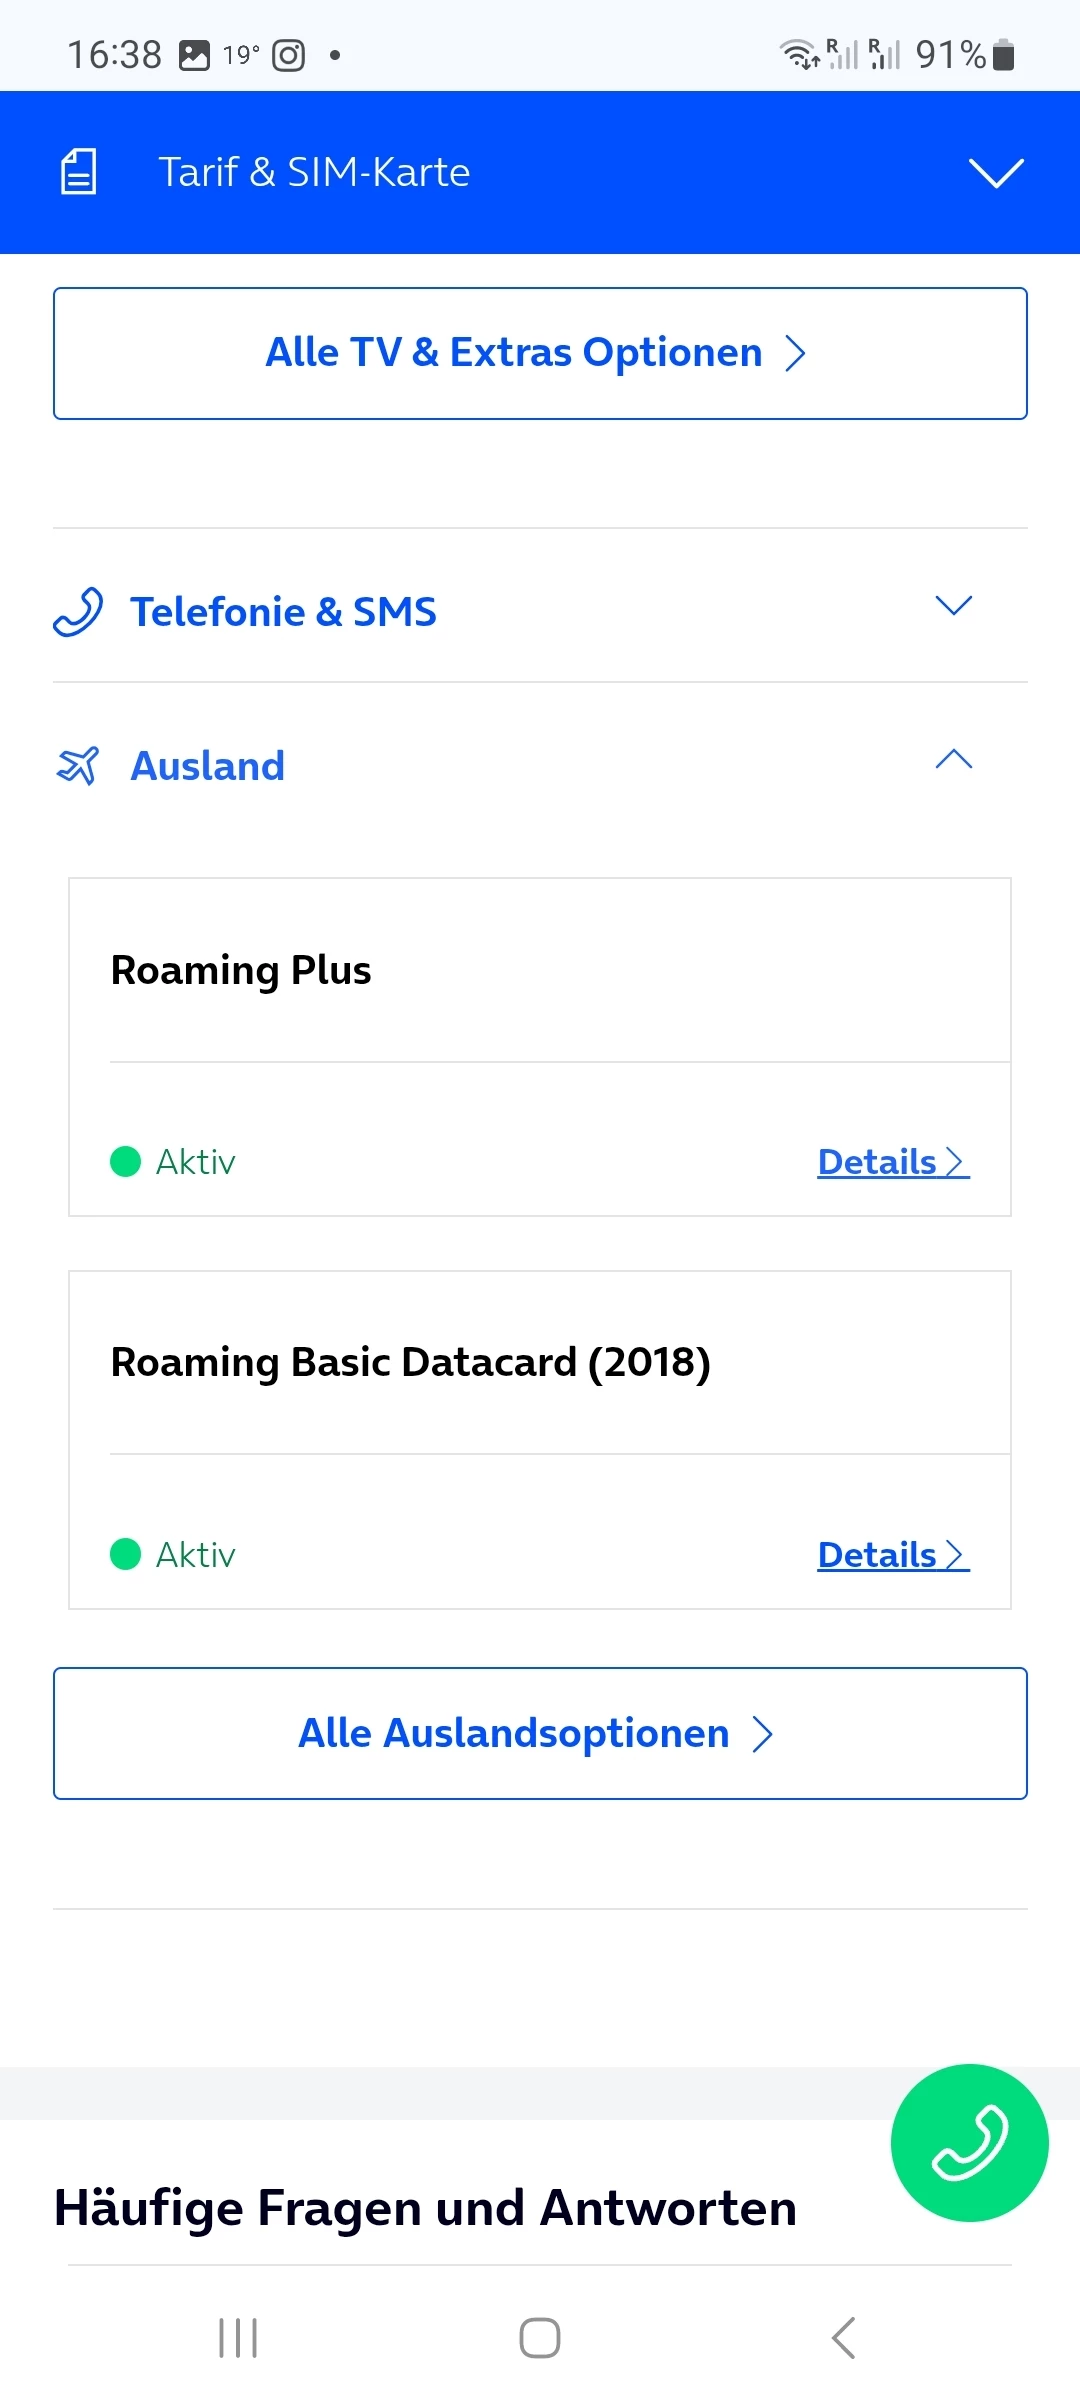Expand the Telefonie & SMS section chevron
Screen dimensions: 1080x2400
click(x=953, y=606)
